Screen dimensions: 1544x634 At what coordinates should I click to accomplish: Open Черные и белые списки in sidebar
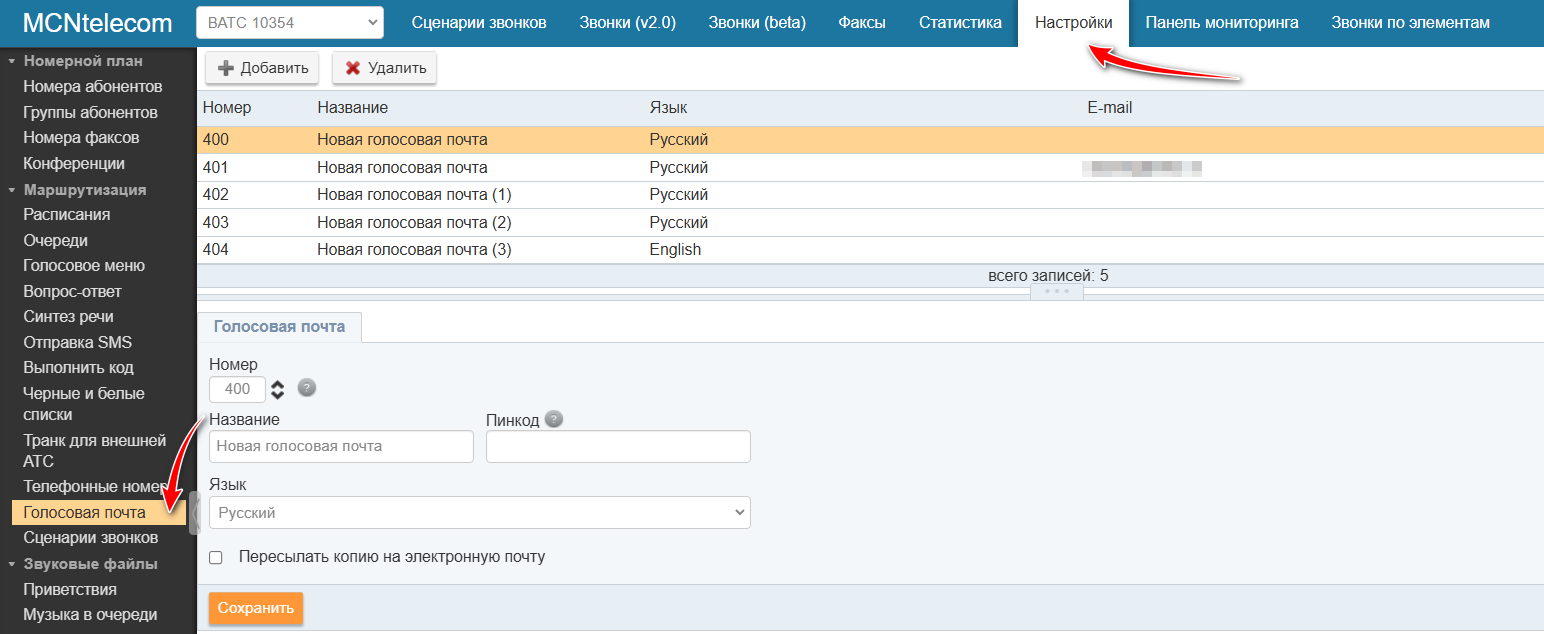tap(84, 404)
